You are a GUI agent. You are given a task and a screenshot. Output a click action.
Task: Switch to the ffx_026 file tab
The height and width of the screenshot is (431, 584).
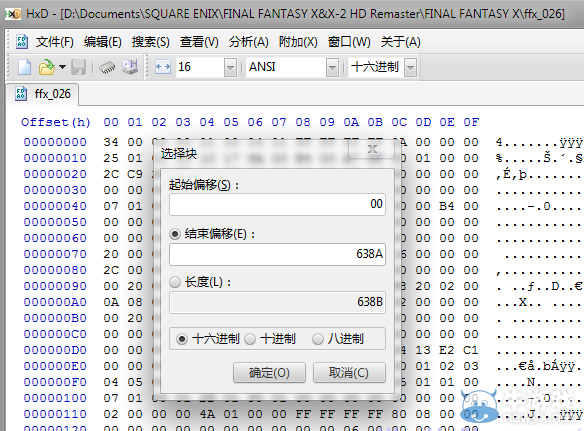click(43, 94)
